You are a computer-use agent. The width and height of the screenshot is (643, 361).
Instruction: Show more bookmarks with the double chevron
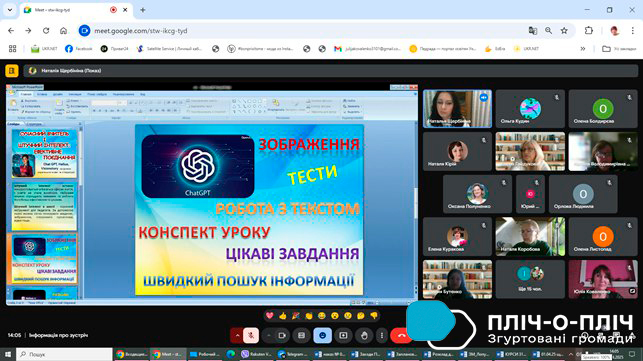tap(583, 49)
